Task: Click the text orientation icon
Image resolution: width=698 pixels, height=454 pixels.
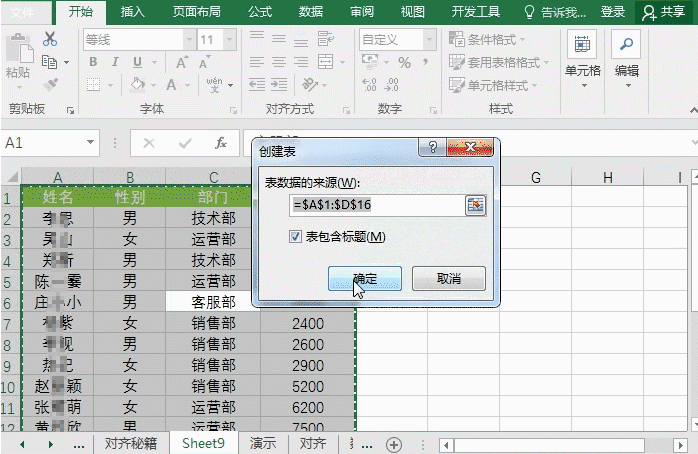Action: click(x=310, y=84)
